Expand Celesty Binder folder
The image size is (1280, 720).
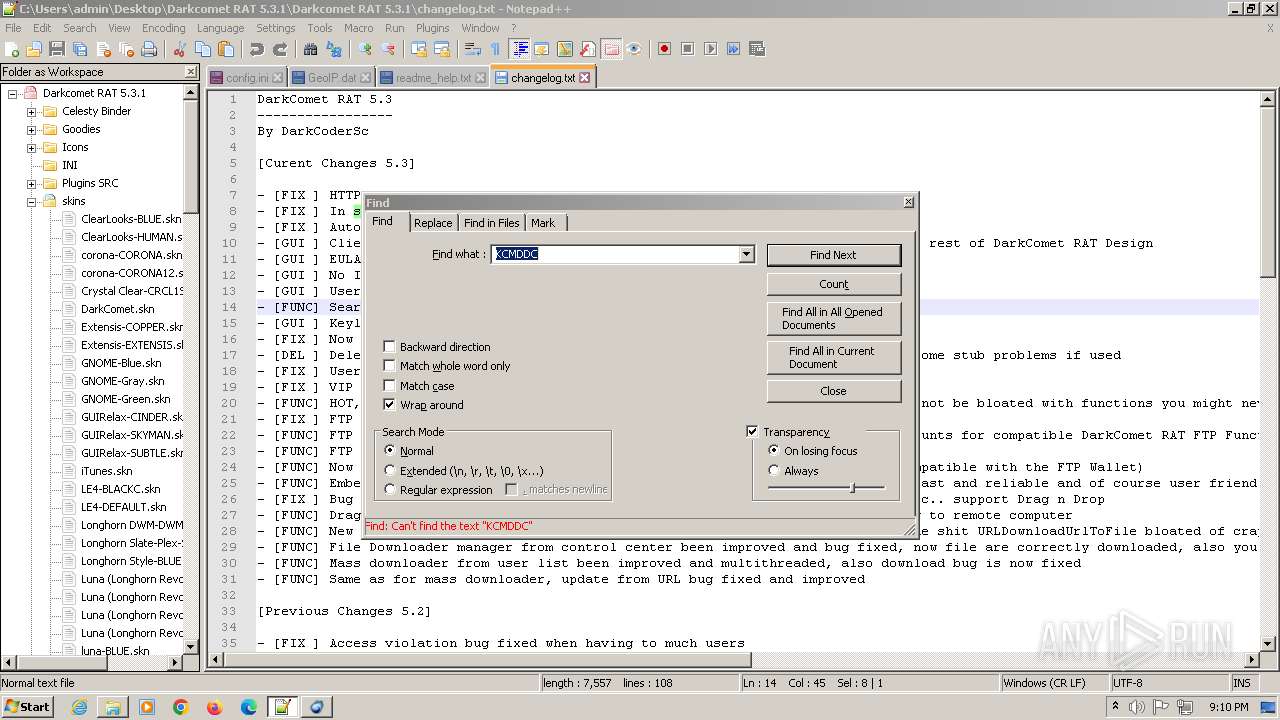pyautogui.click(x=31, y=111)
